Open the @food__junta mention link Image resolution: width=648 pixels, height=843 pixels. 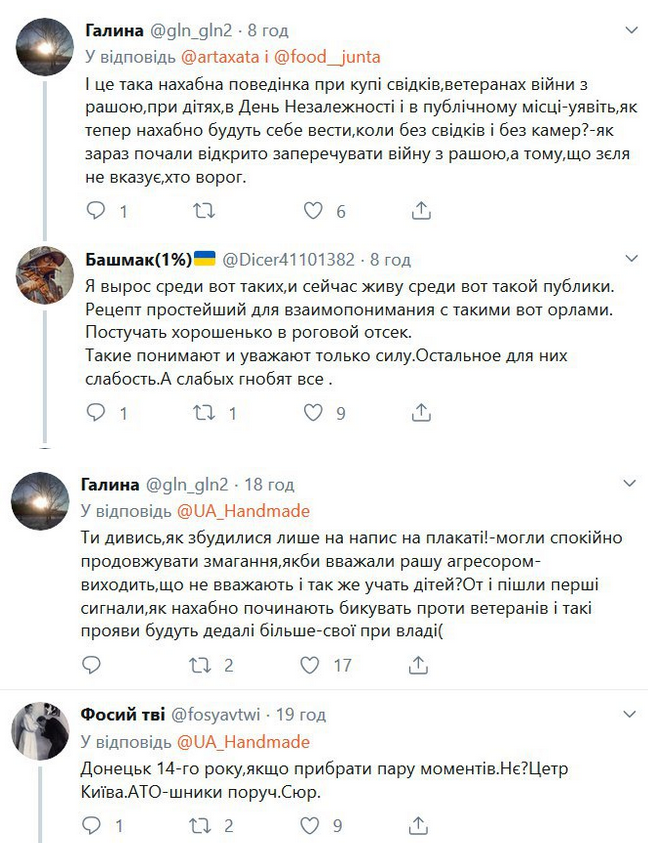click(327, 57)
